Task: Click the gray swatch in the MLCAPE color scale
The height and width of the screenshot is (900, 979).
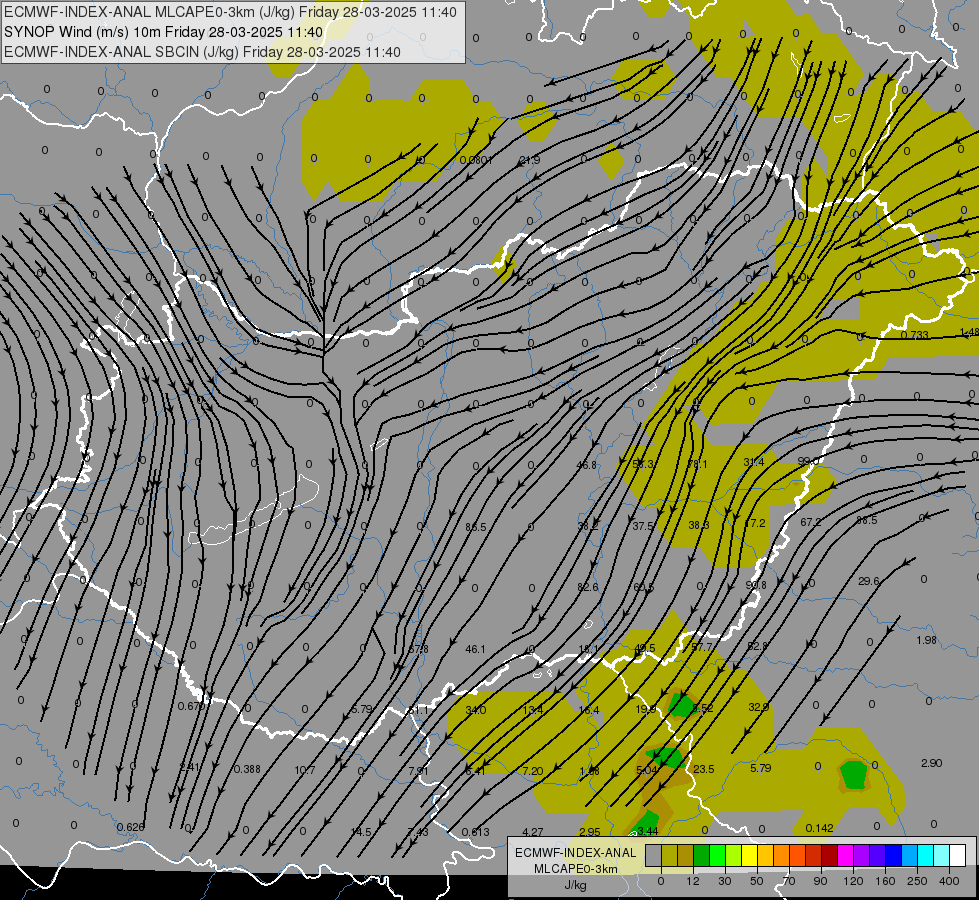Action: (653, 855)
